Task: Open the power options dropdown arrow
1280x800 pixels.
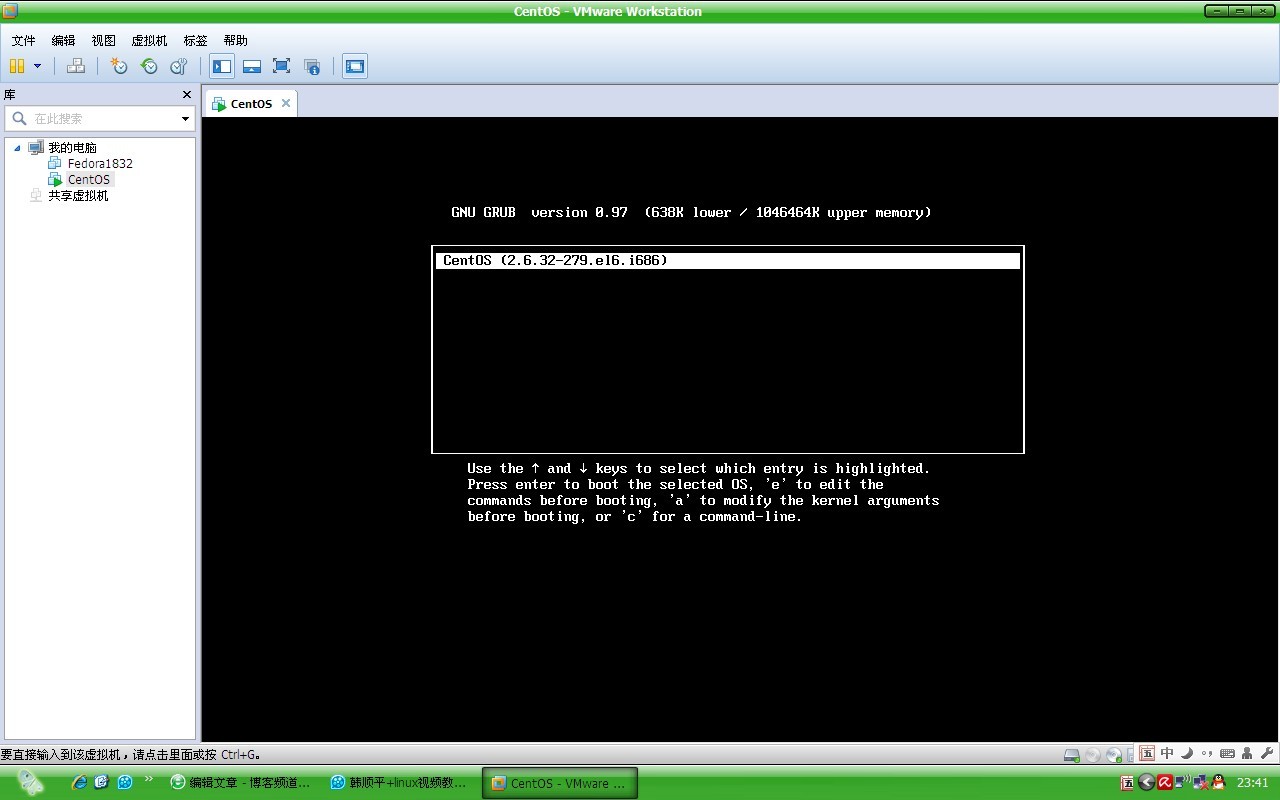Action: (38, 66)
